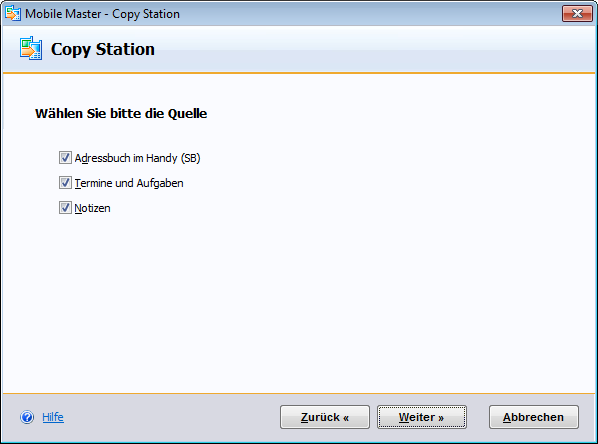598x444 pixels.
Task: Toggle Termine und Aufgaben checkbox
Action: [x=65, y=183]
